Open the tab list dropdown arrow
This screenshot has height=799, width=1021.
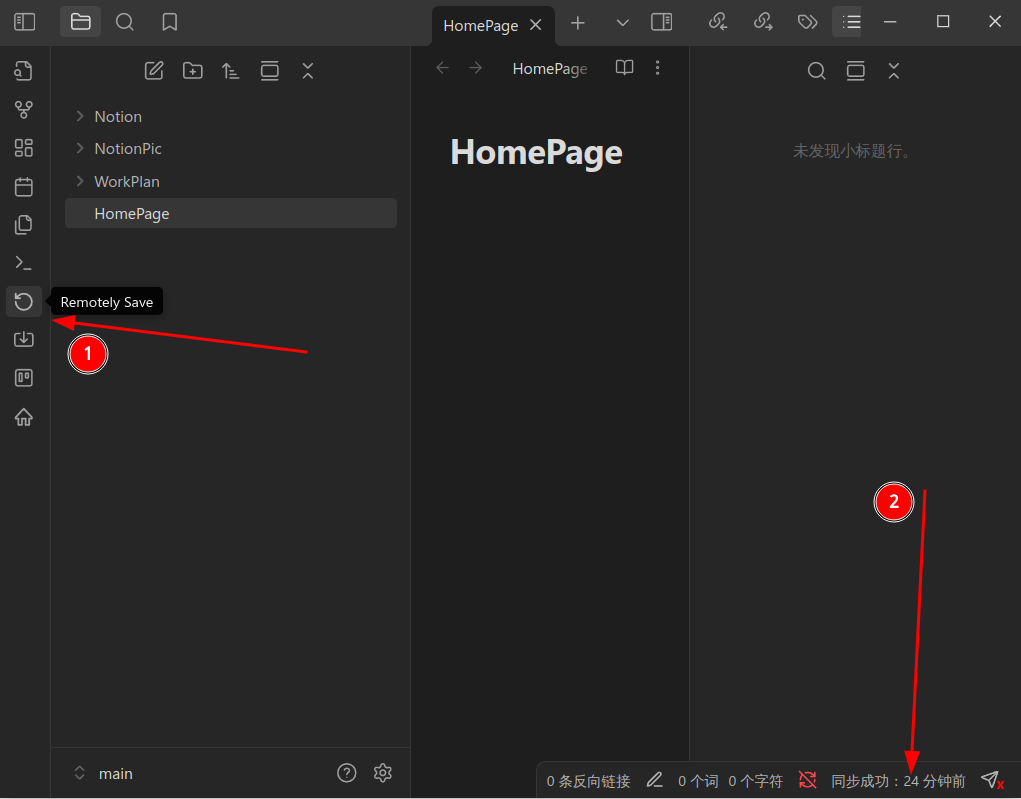click(x=622, y=23)
